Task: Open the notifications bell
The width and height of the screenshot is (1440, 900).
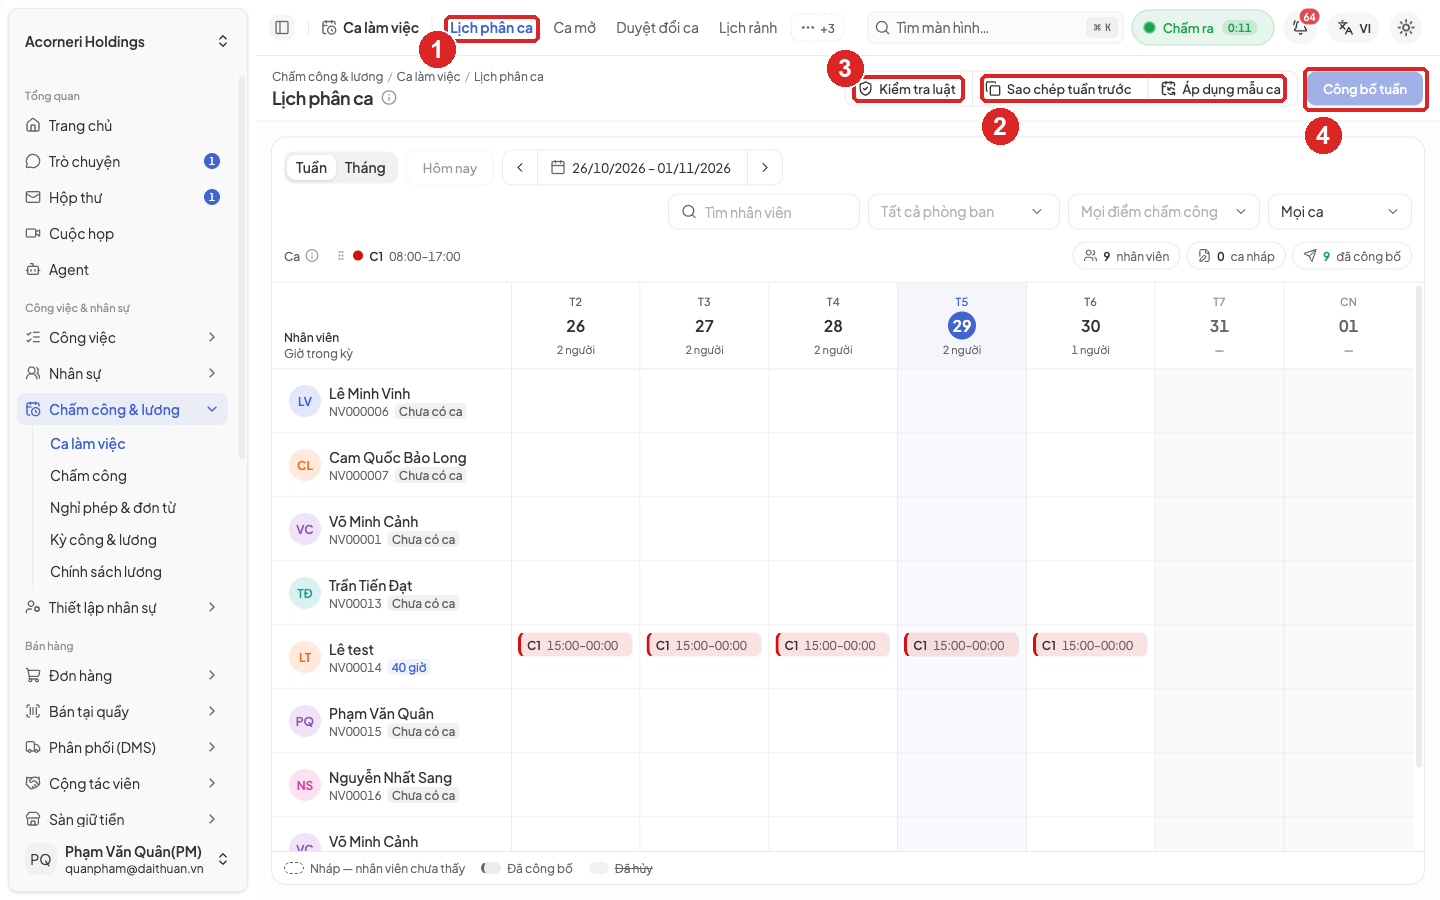Action: [1300, 28]
